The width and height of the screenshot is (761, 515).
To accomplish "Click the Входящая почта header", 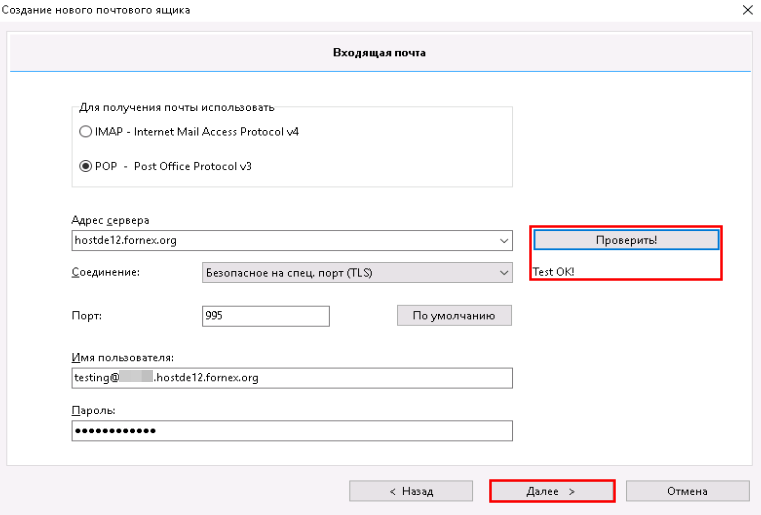I will tap(379, 53).
